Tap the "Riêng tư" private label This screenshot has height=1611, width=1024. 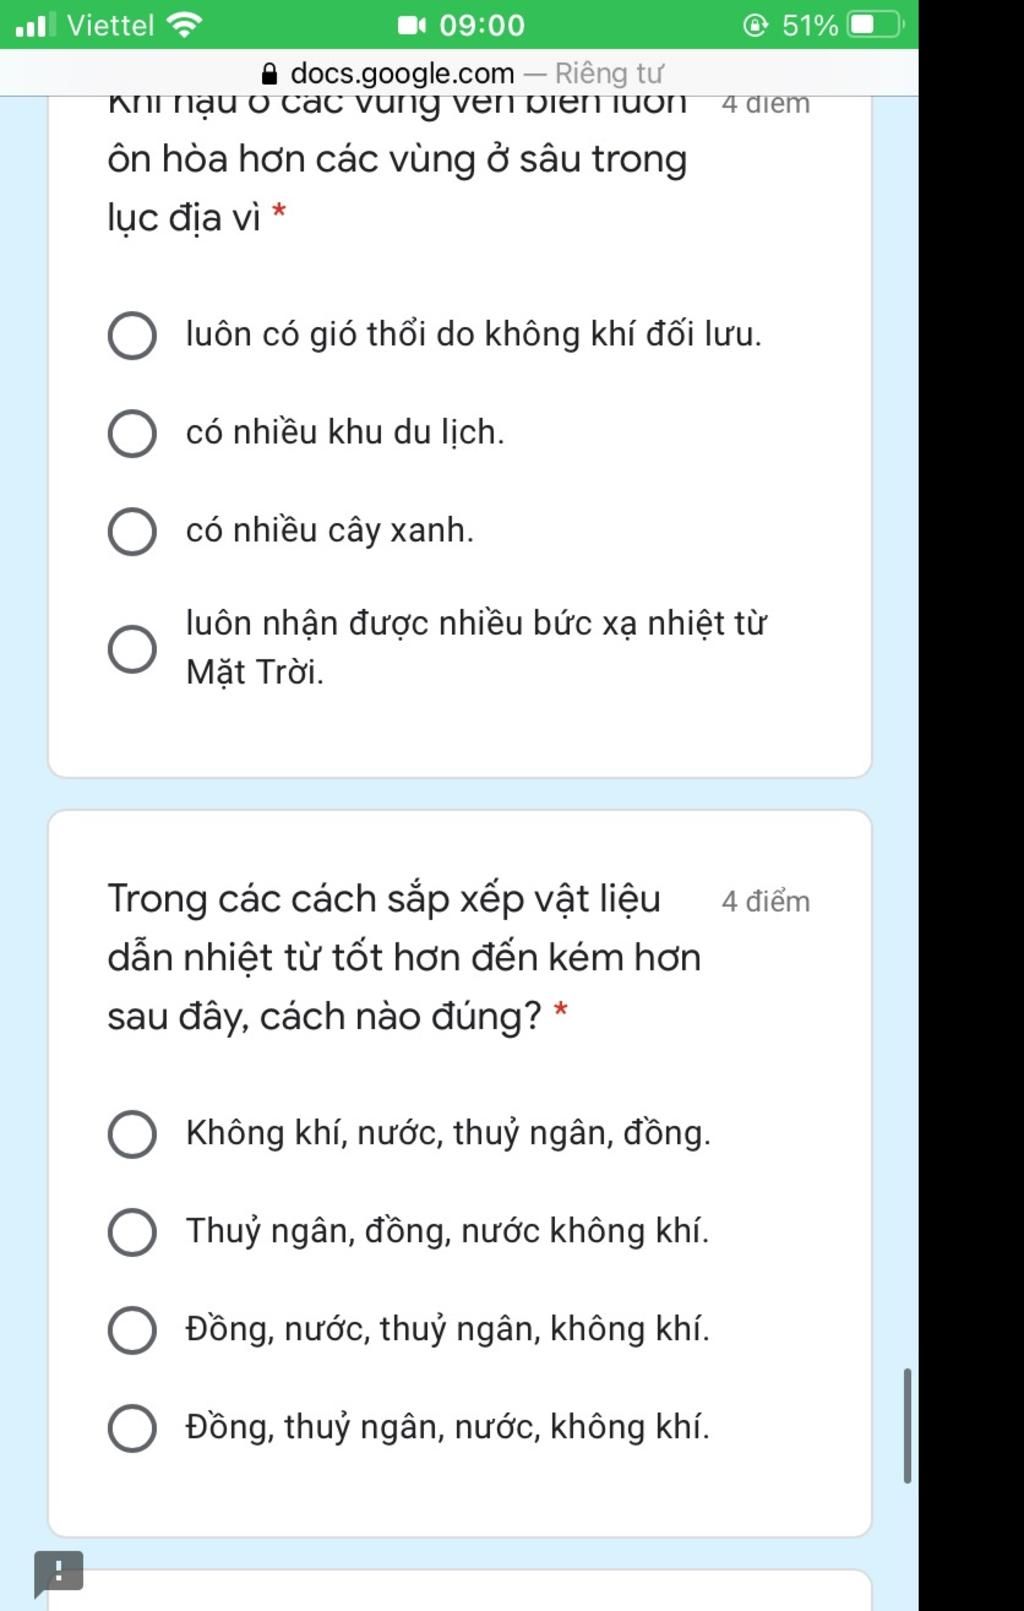click(609, 73)
